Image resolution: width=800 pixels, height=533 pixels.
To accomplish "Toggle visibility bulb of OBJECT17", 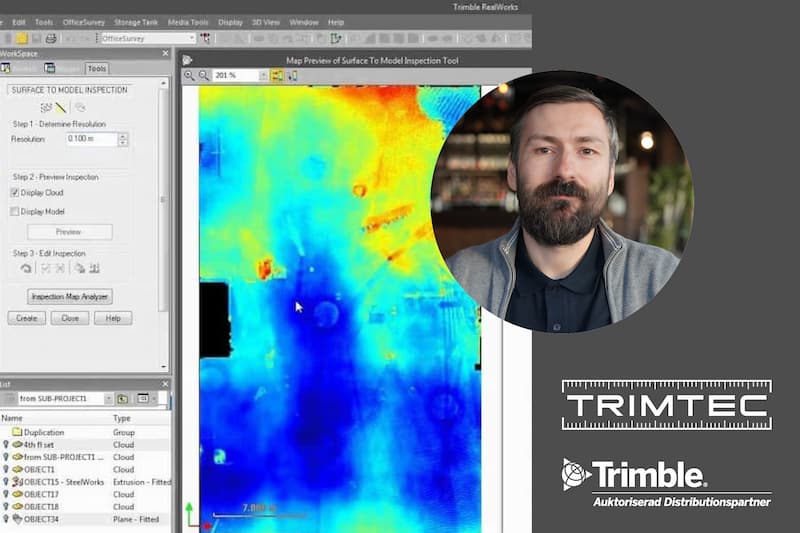I will [x=6, y=494].
